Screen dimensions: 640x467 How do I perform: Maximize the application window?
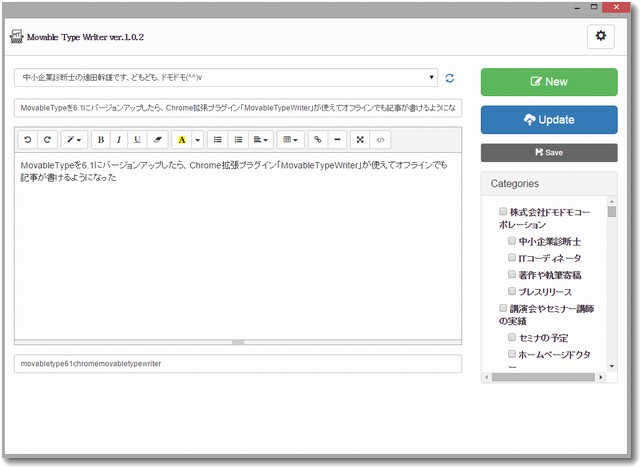click(x=594, y=7)
